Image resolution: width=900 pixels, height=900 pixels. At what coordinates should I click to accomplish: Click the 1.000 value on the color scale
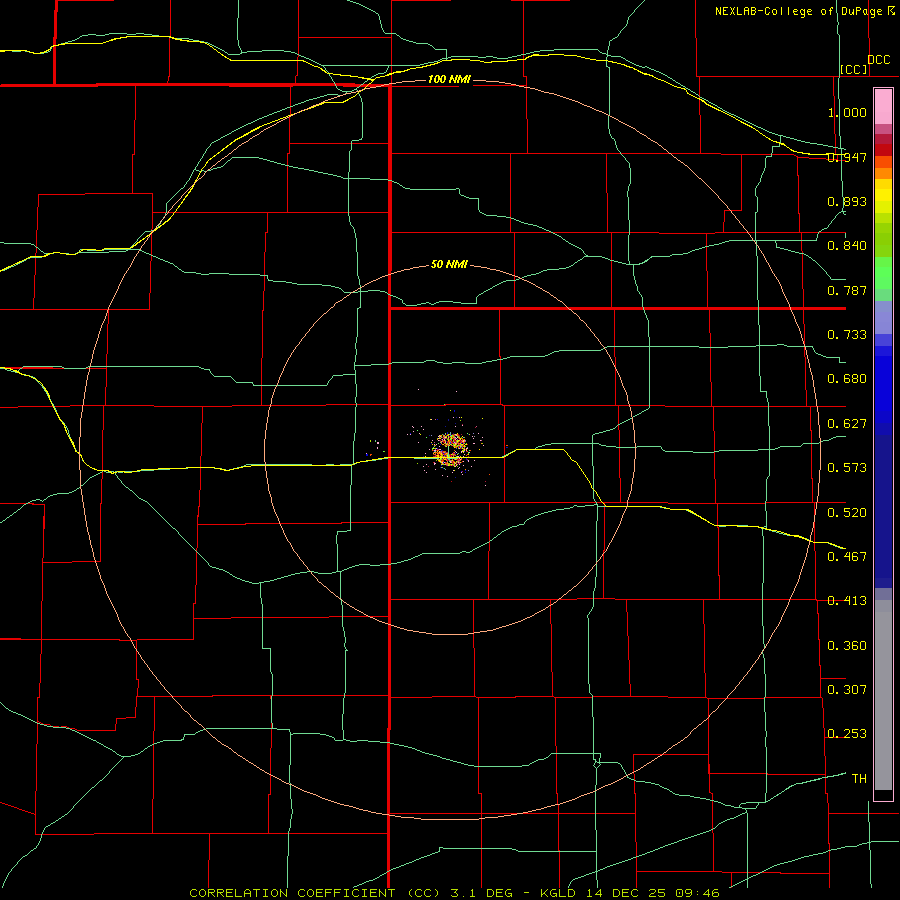847,112
